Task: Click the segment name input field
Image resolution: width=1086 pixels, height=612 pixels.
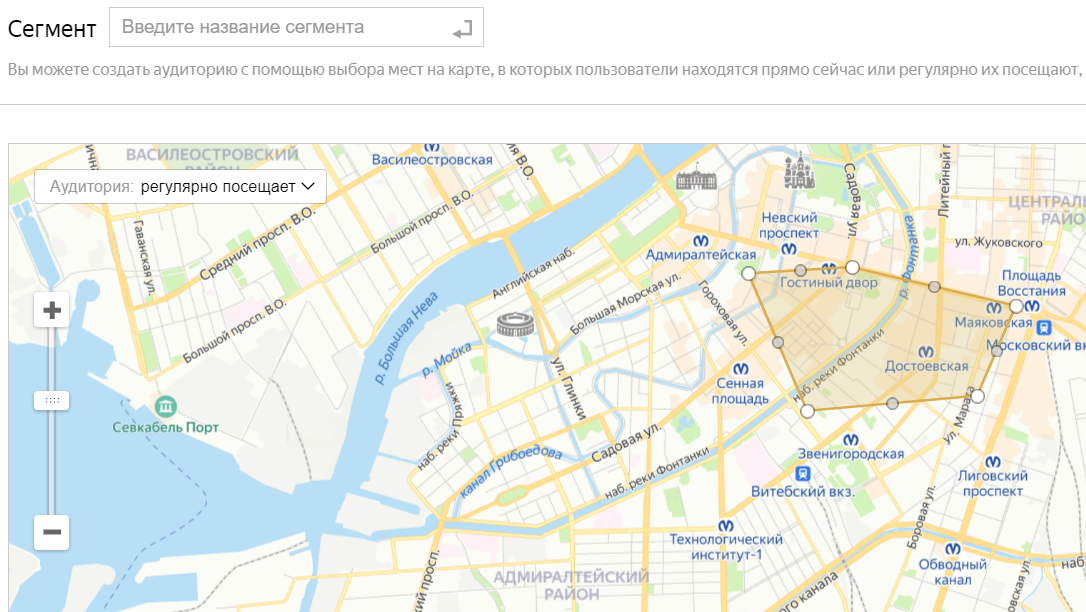Action: [296, 27]
